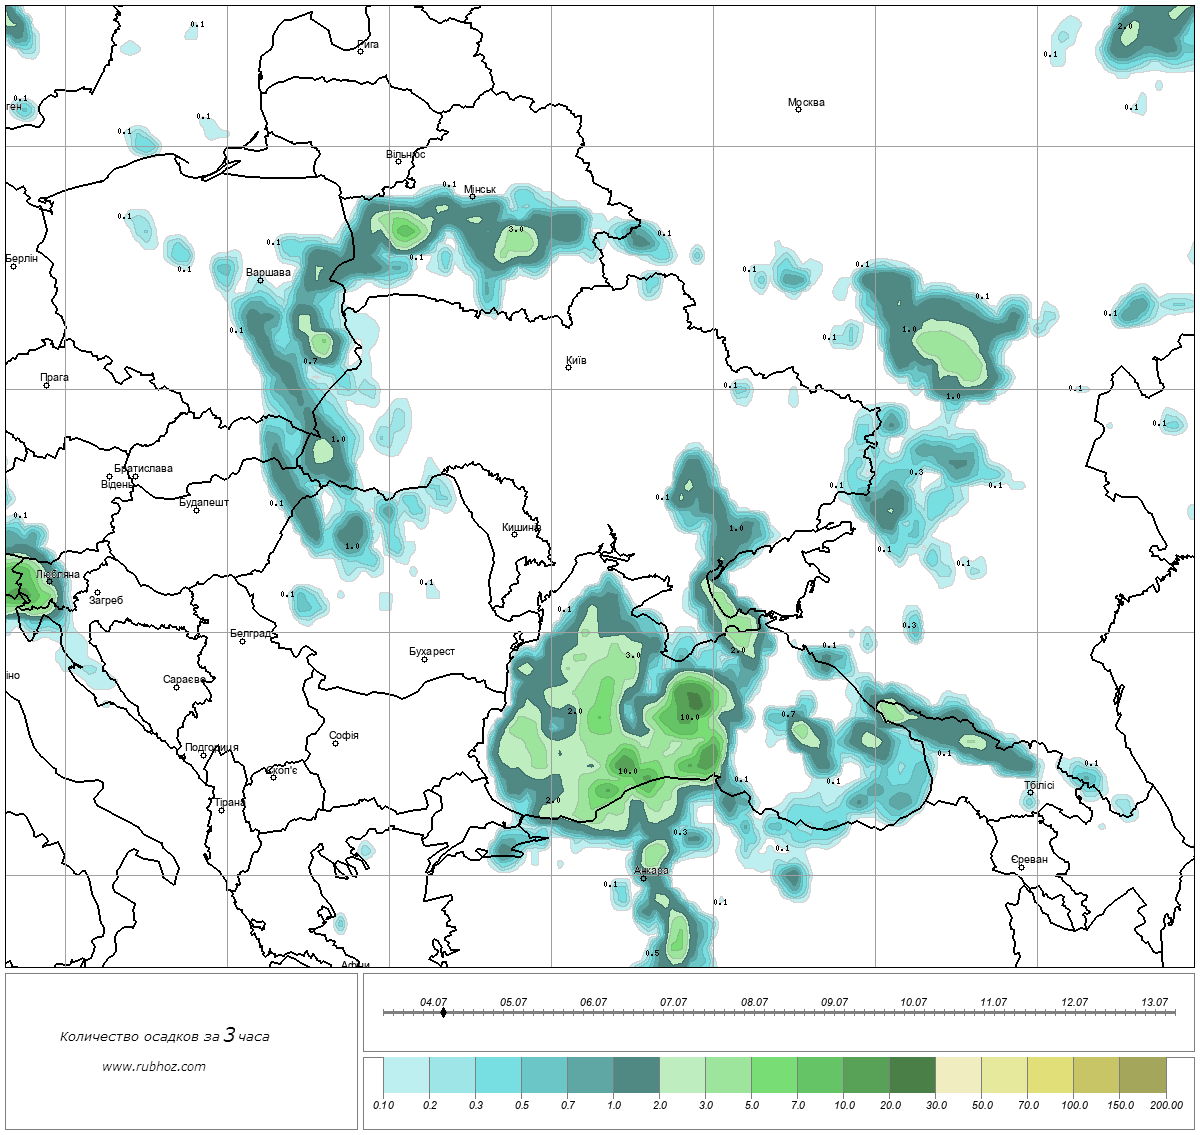
Task: Click the Москва city marker
Action: (x=798, y=110)
